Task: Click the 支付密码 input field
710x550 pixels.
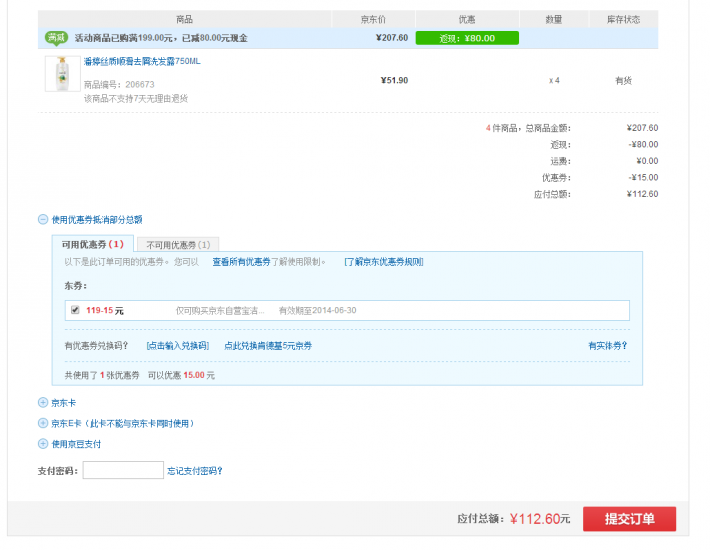Action: (x=123, y=470)
